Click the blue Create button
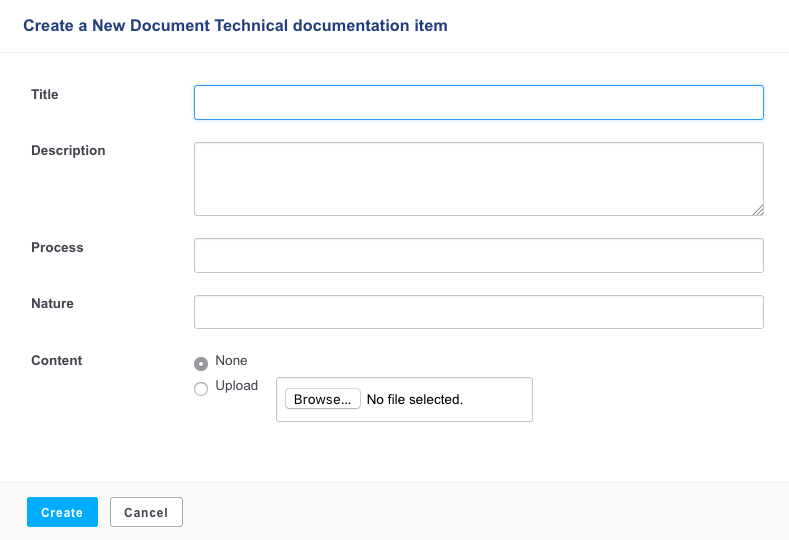Image resolution: width=789 pixels, height=540 pixels. [x=62, y=512]
